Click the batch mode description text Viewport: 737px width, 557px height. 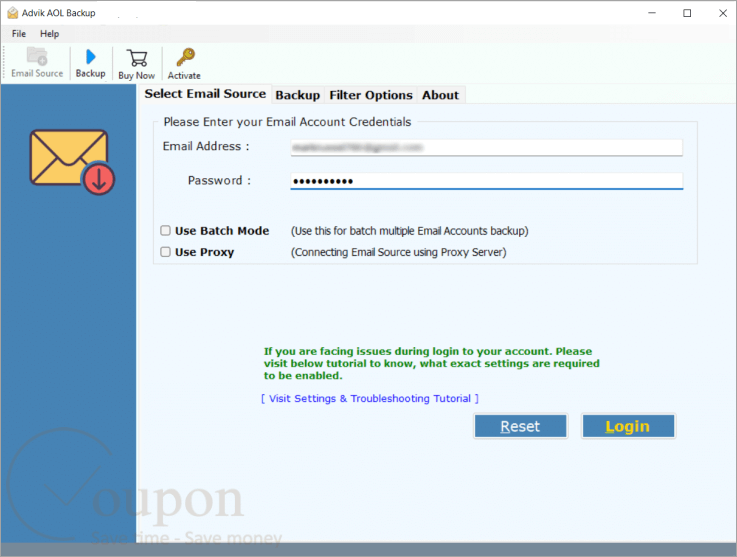tap(409, 231)
